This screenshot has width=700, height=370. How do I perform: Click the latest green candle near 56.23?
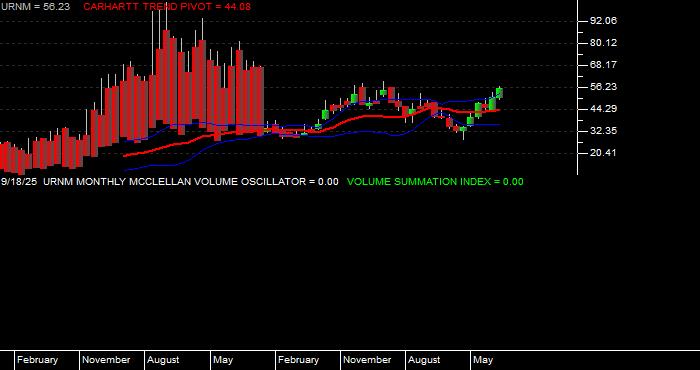(x=500, y=93)
